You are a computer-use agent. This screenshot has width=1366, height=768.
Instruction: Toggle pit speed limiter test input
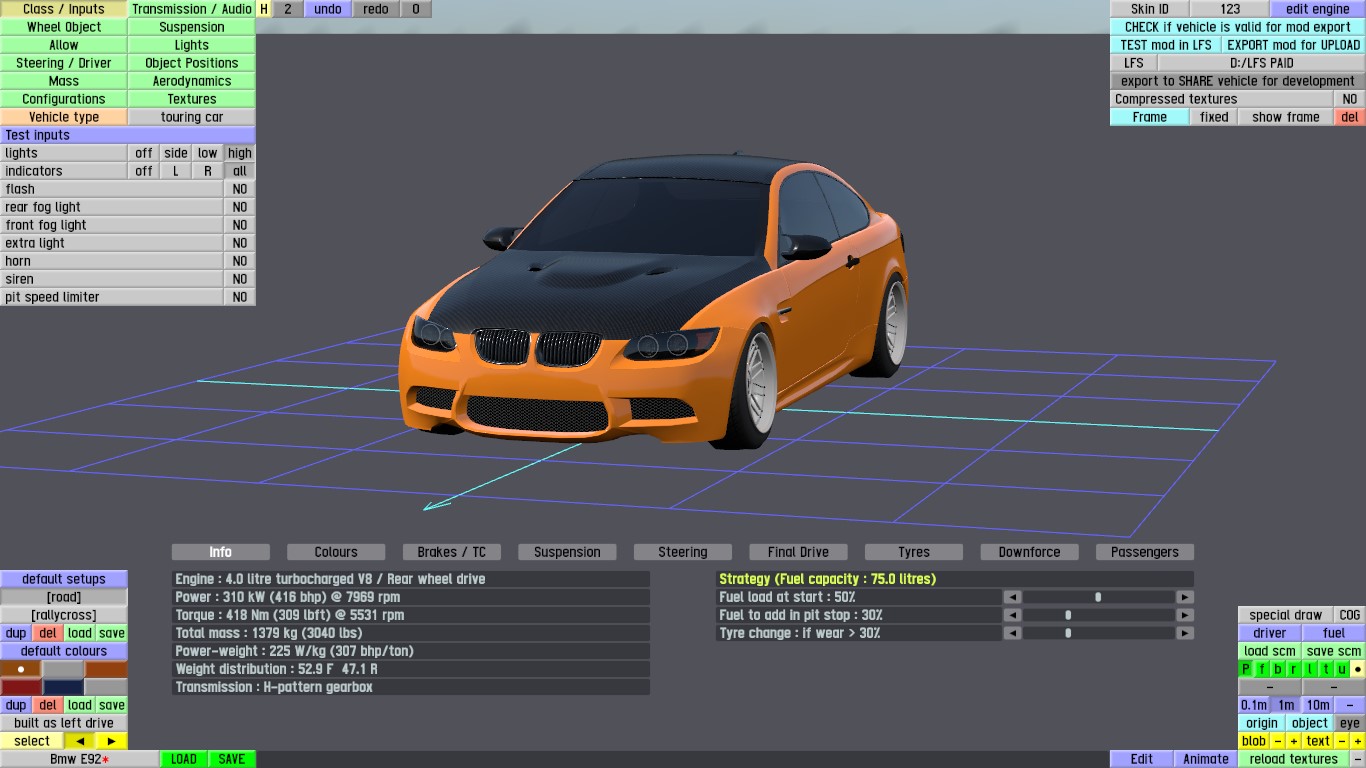coord(240,297)
